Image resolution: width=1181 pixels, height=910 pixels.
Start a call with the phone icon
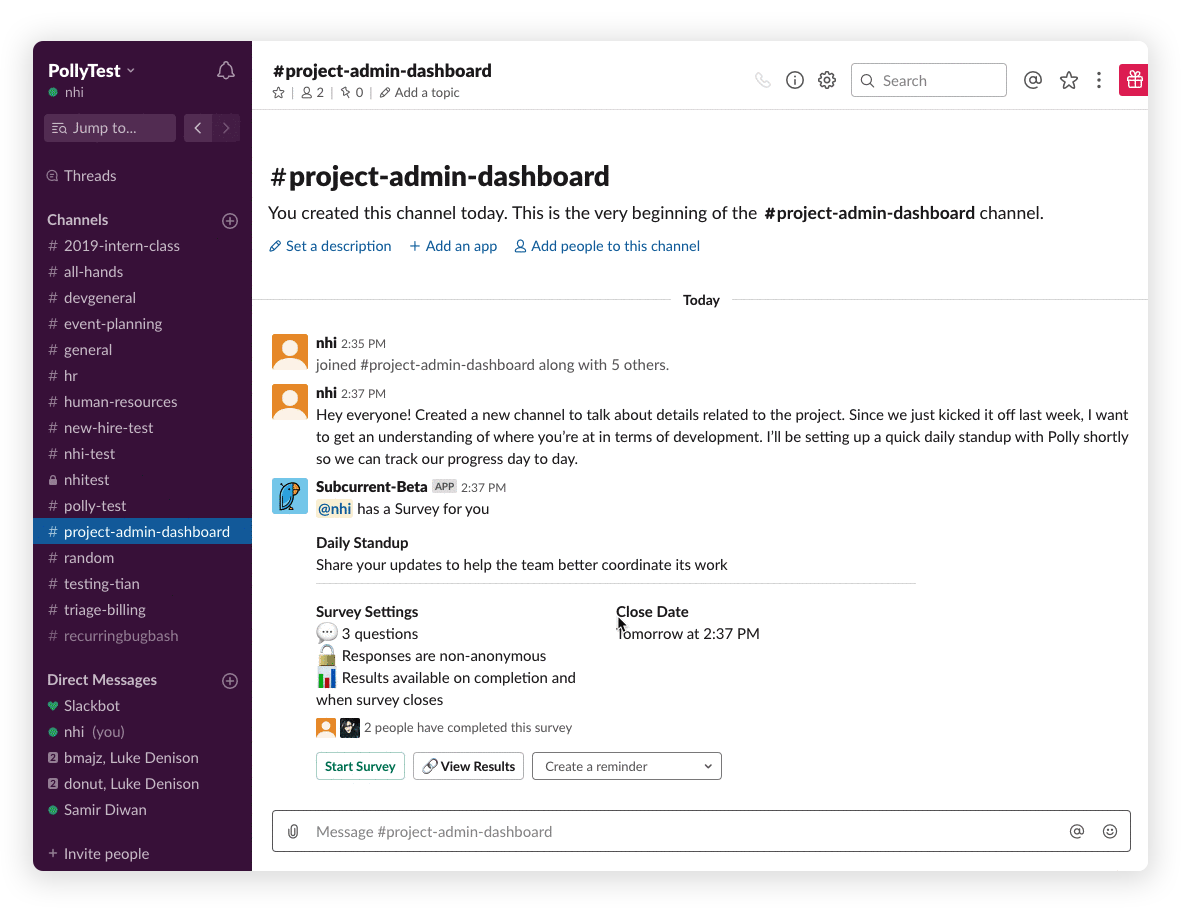tap(763, 81)
